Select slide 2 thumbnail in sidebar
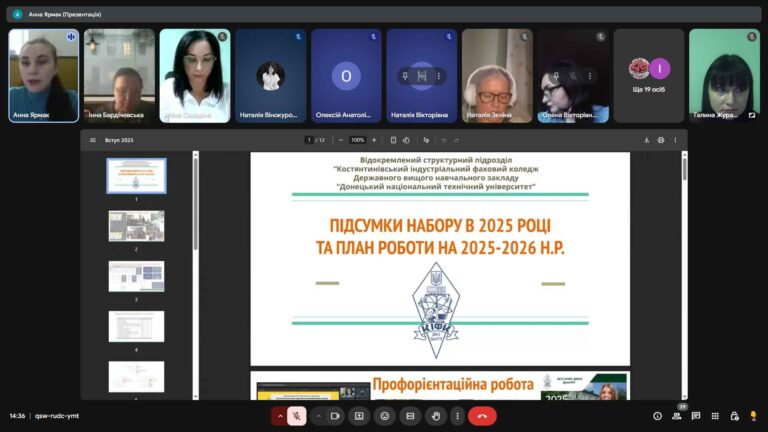 click(136, 226)
